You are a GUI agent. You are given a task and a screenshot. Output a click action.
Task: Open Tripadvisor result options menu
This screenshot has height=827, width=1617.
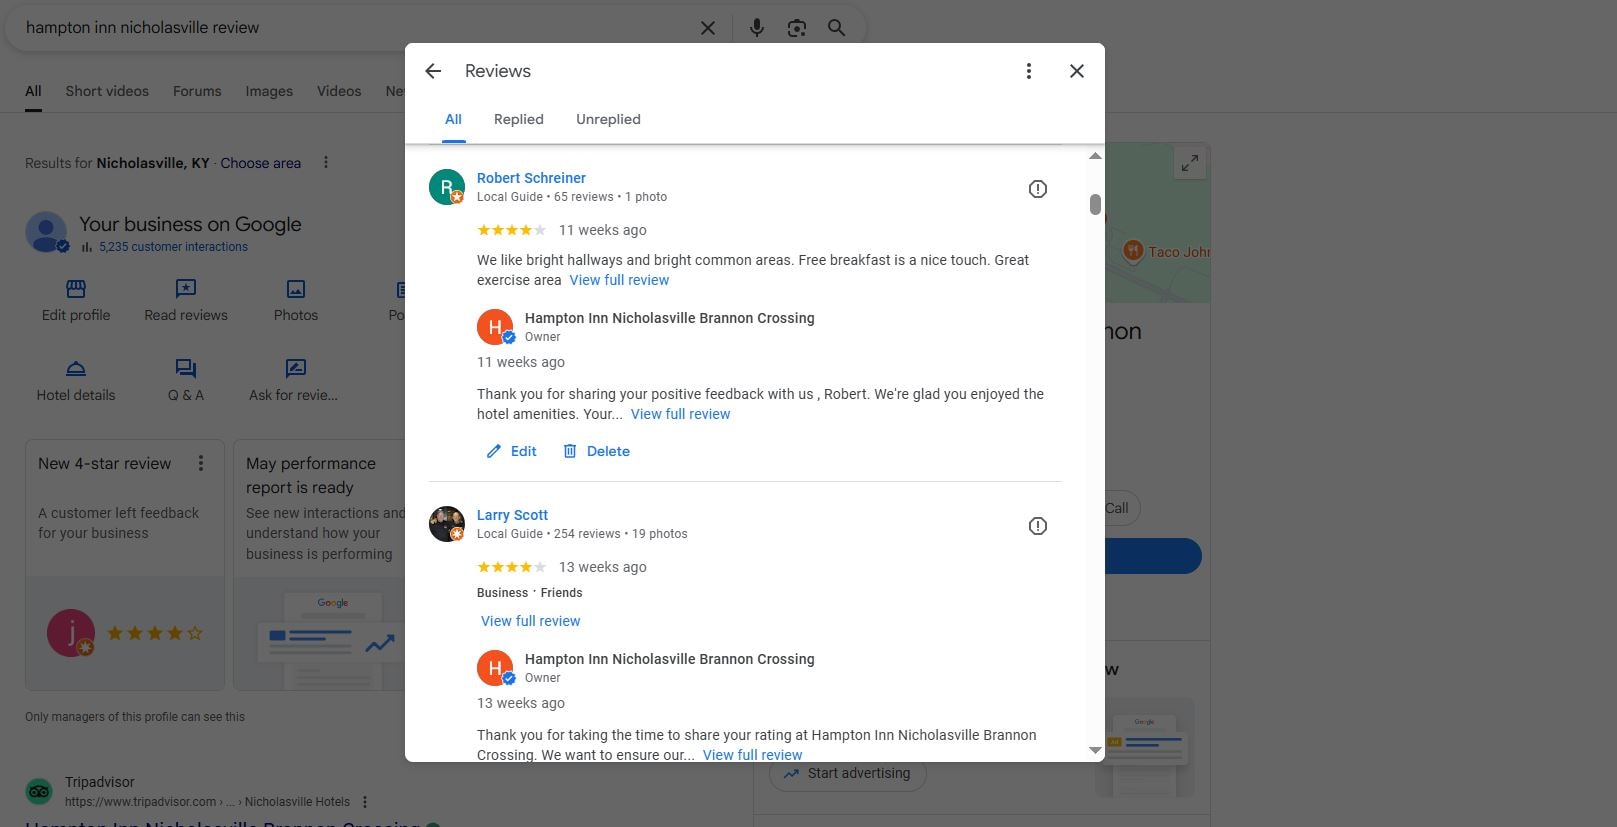click(365, 802)
